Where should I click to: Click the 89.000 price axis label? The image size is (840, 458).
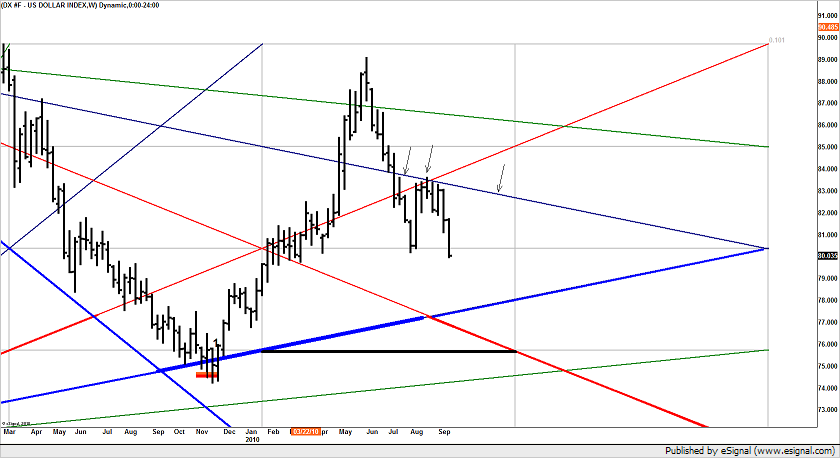coord(827,59)
